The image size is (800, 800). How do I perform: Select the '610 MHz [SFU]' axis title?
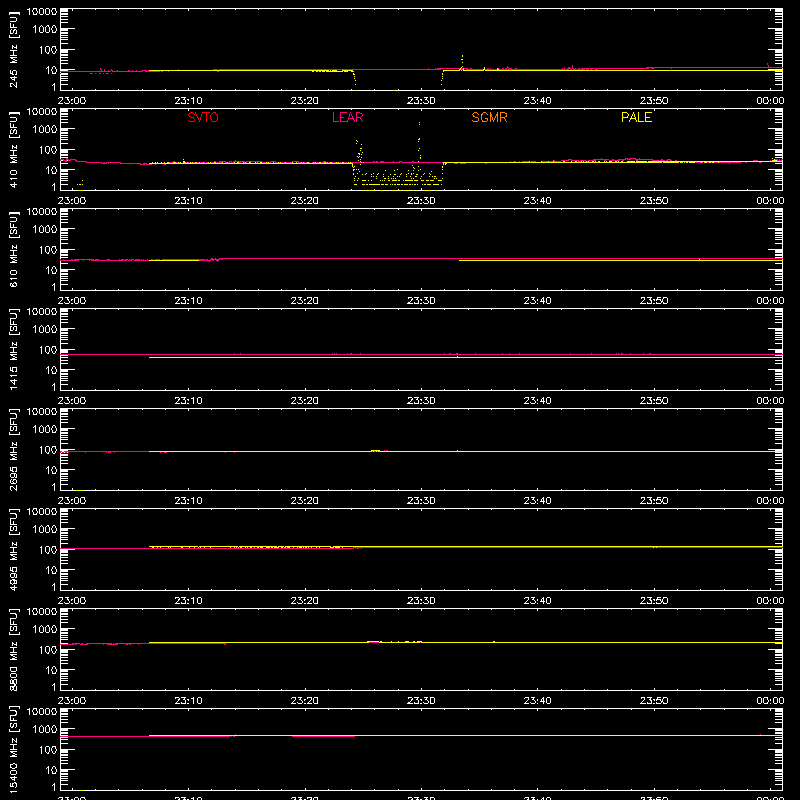click(x=13, y=249)
